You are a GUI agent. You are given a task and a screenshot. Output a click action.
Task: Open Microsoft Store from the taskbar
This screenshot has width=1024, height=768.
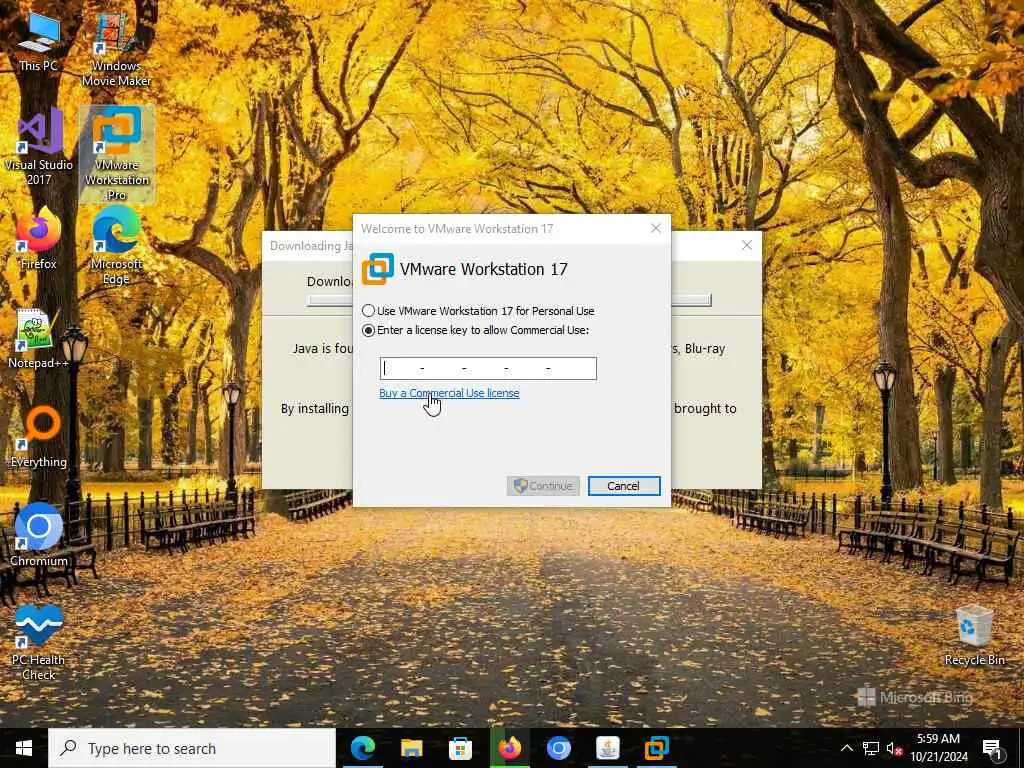click(460, 748)
